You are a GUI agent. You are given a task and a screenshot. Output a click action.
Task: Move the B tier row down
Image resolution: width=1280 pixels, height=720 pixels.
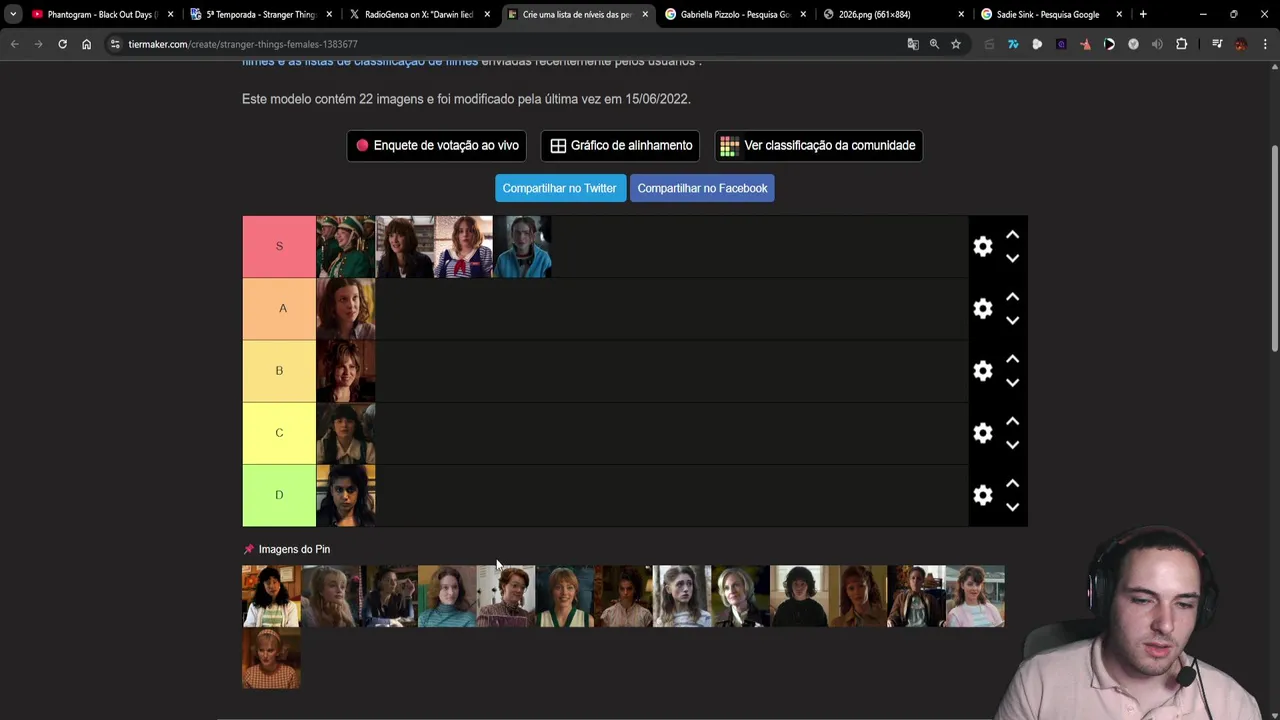[1012, 382]
